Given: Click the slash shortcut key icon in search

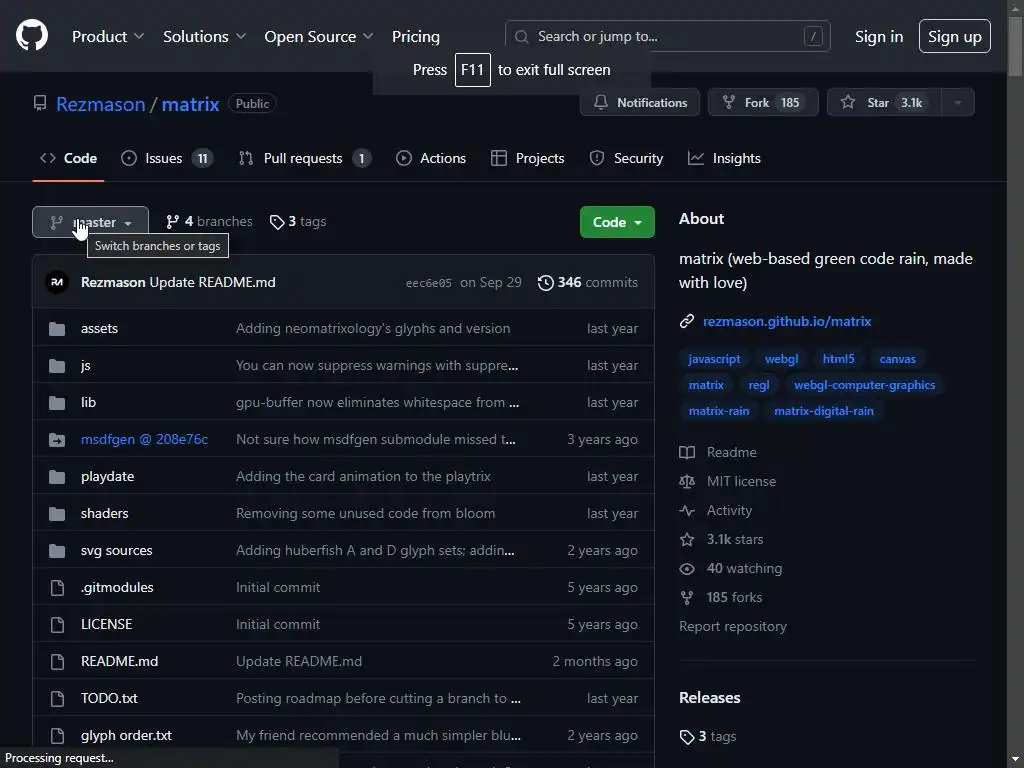Looking at the screenshot, I should (813, 37).
